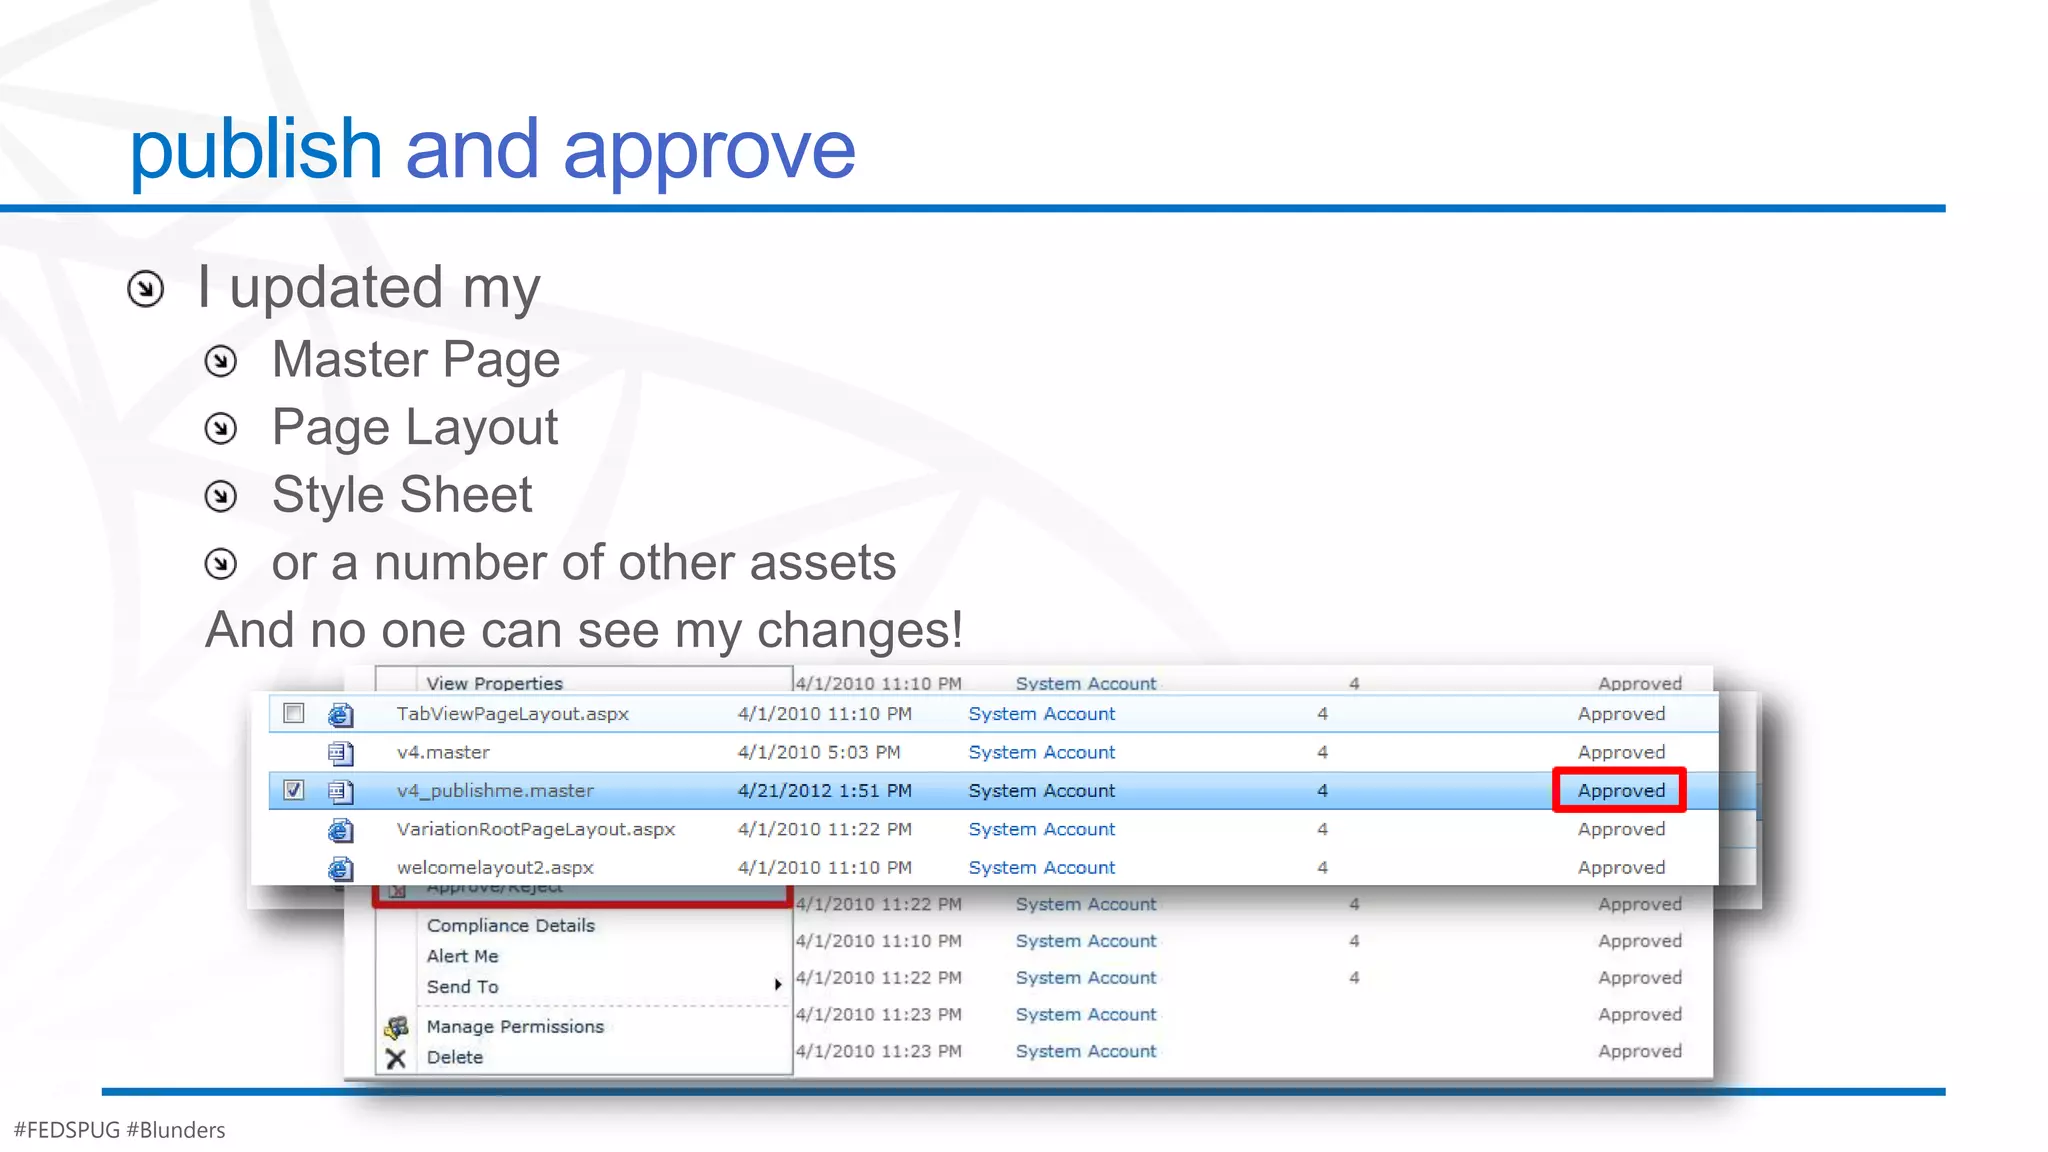Click the Delete X icon in the menu
The height and width of the screenshot is (1152, 2048).
[x=396, y=1058]
